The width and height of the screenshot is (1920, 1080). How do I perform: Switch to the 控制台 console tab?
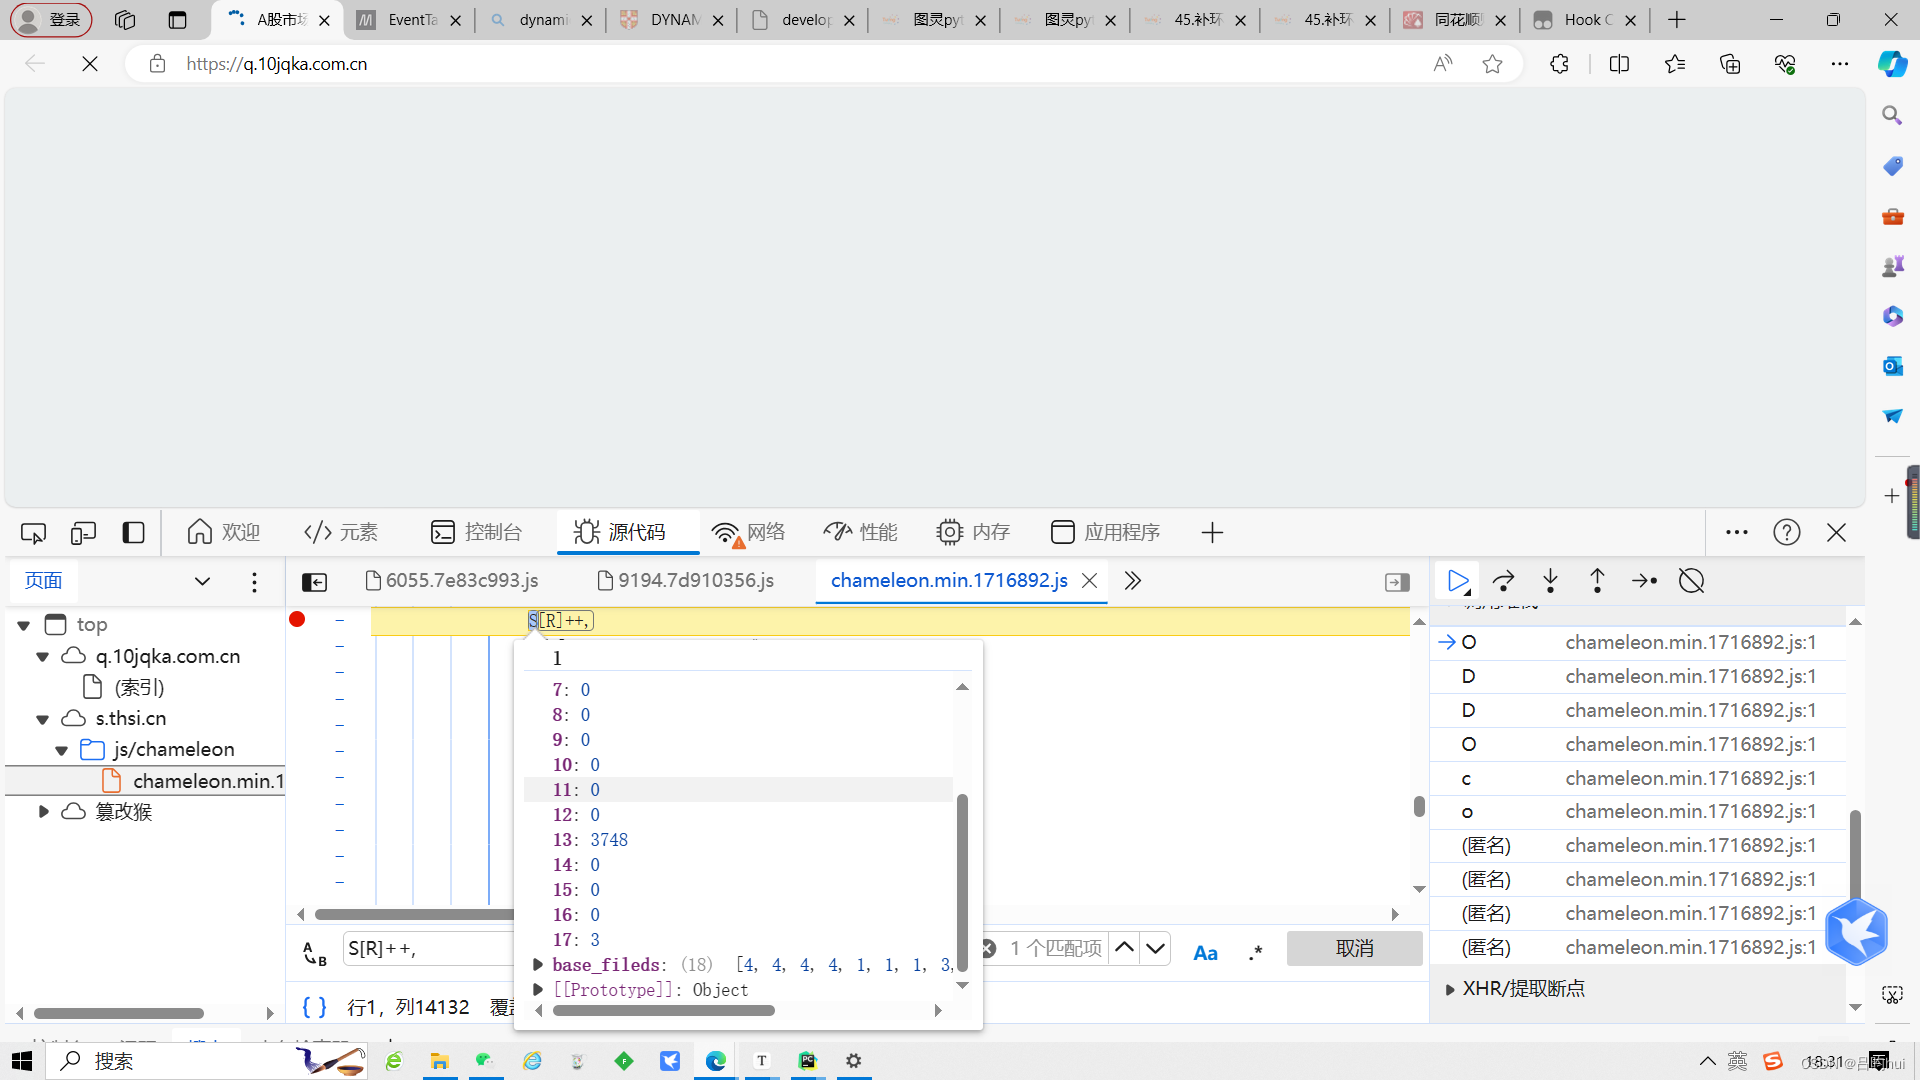point(476,533)
